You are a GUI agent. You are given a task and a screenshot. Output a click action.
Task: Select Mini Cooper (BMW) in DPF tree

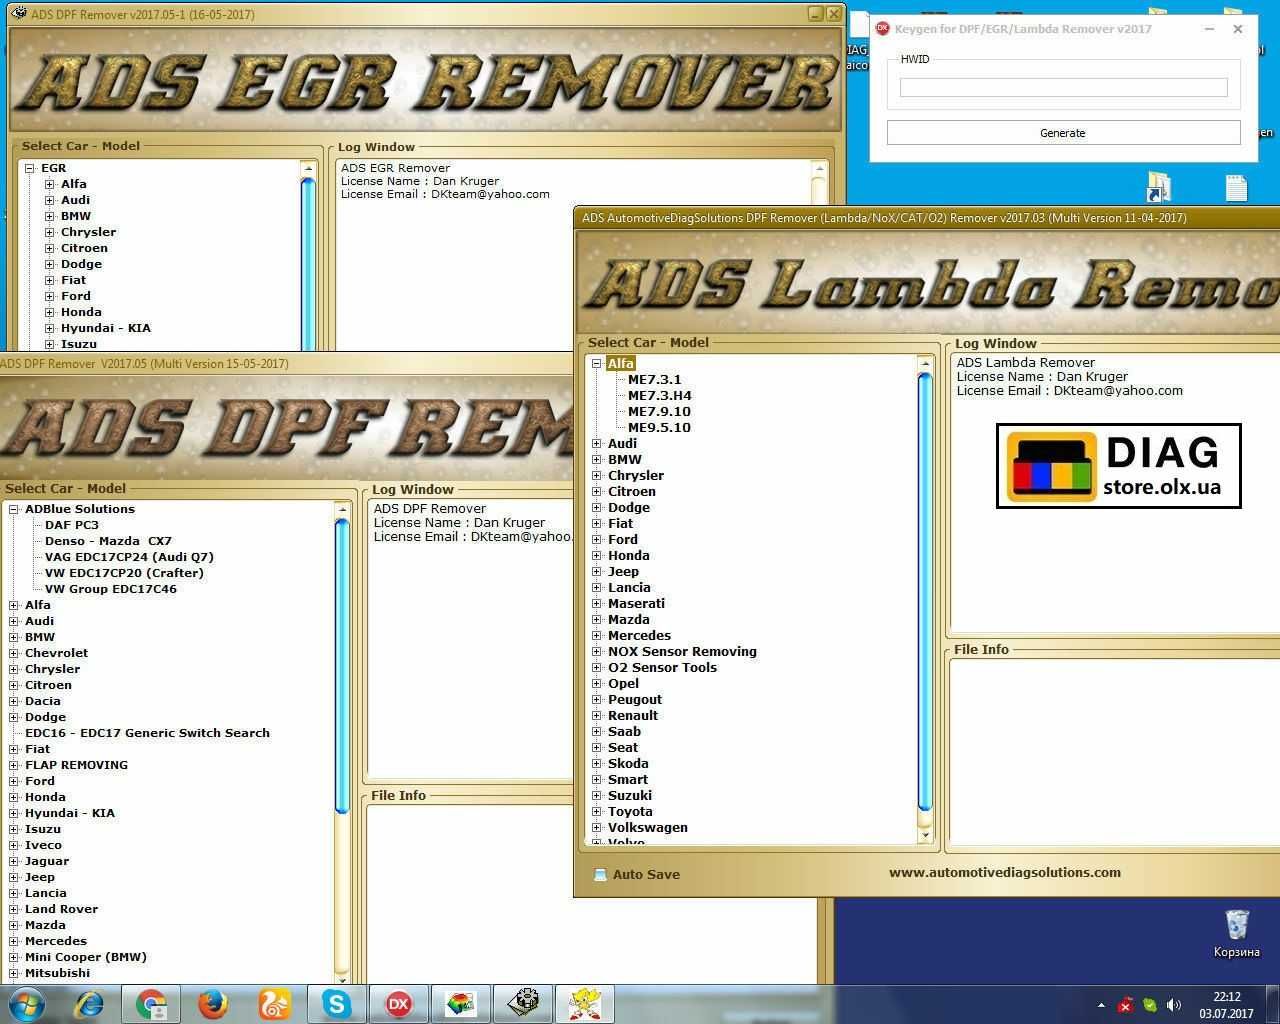[x=86, y=957]
